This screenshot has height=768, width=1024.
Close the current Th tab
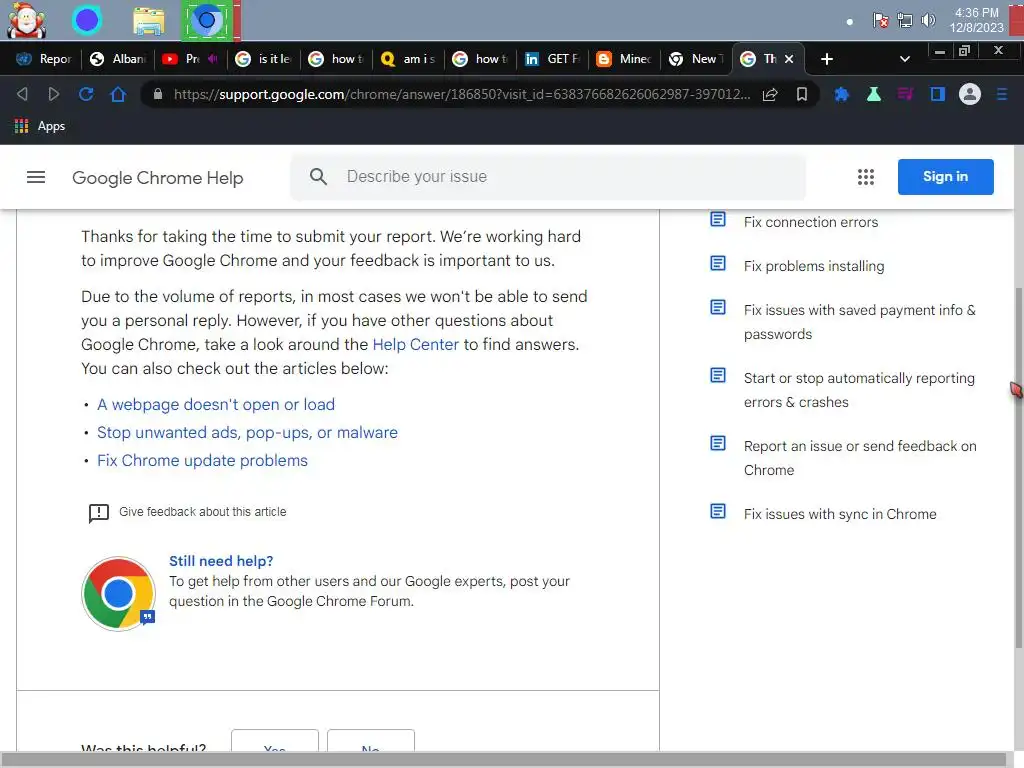pos(789,59)
